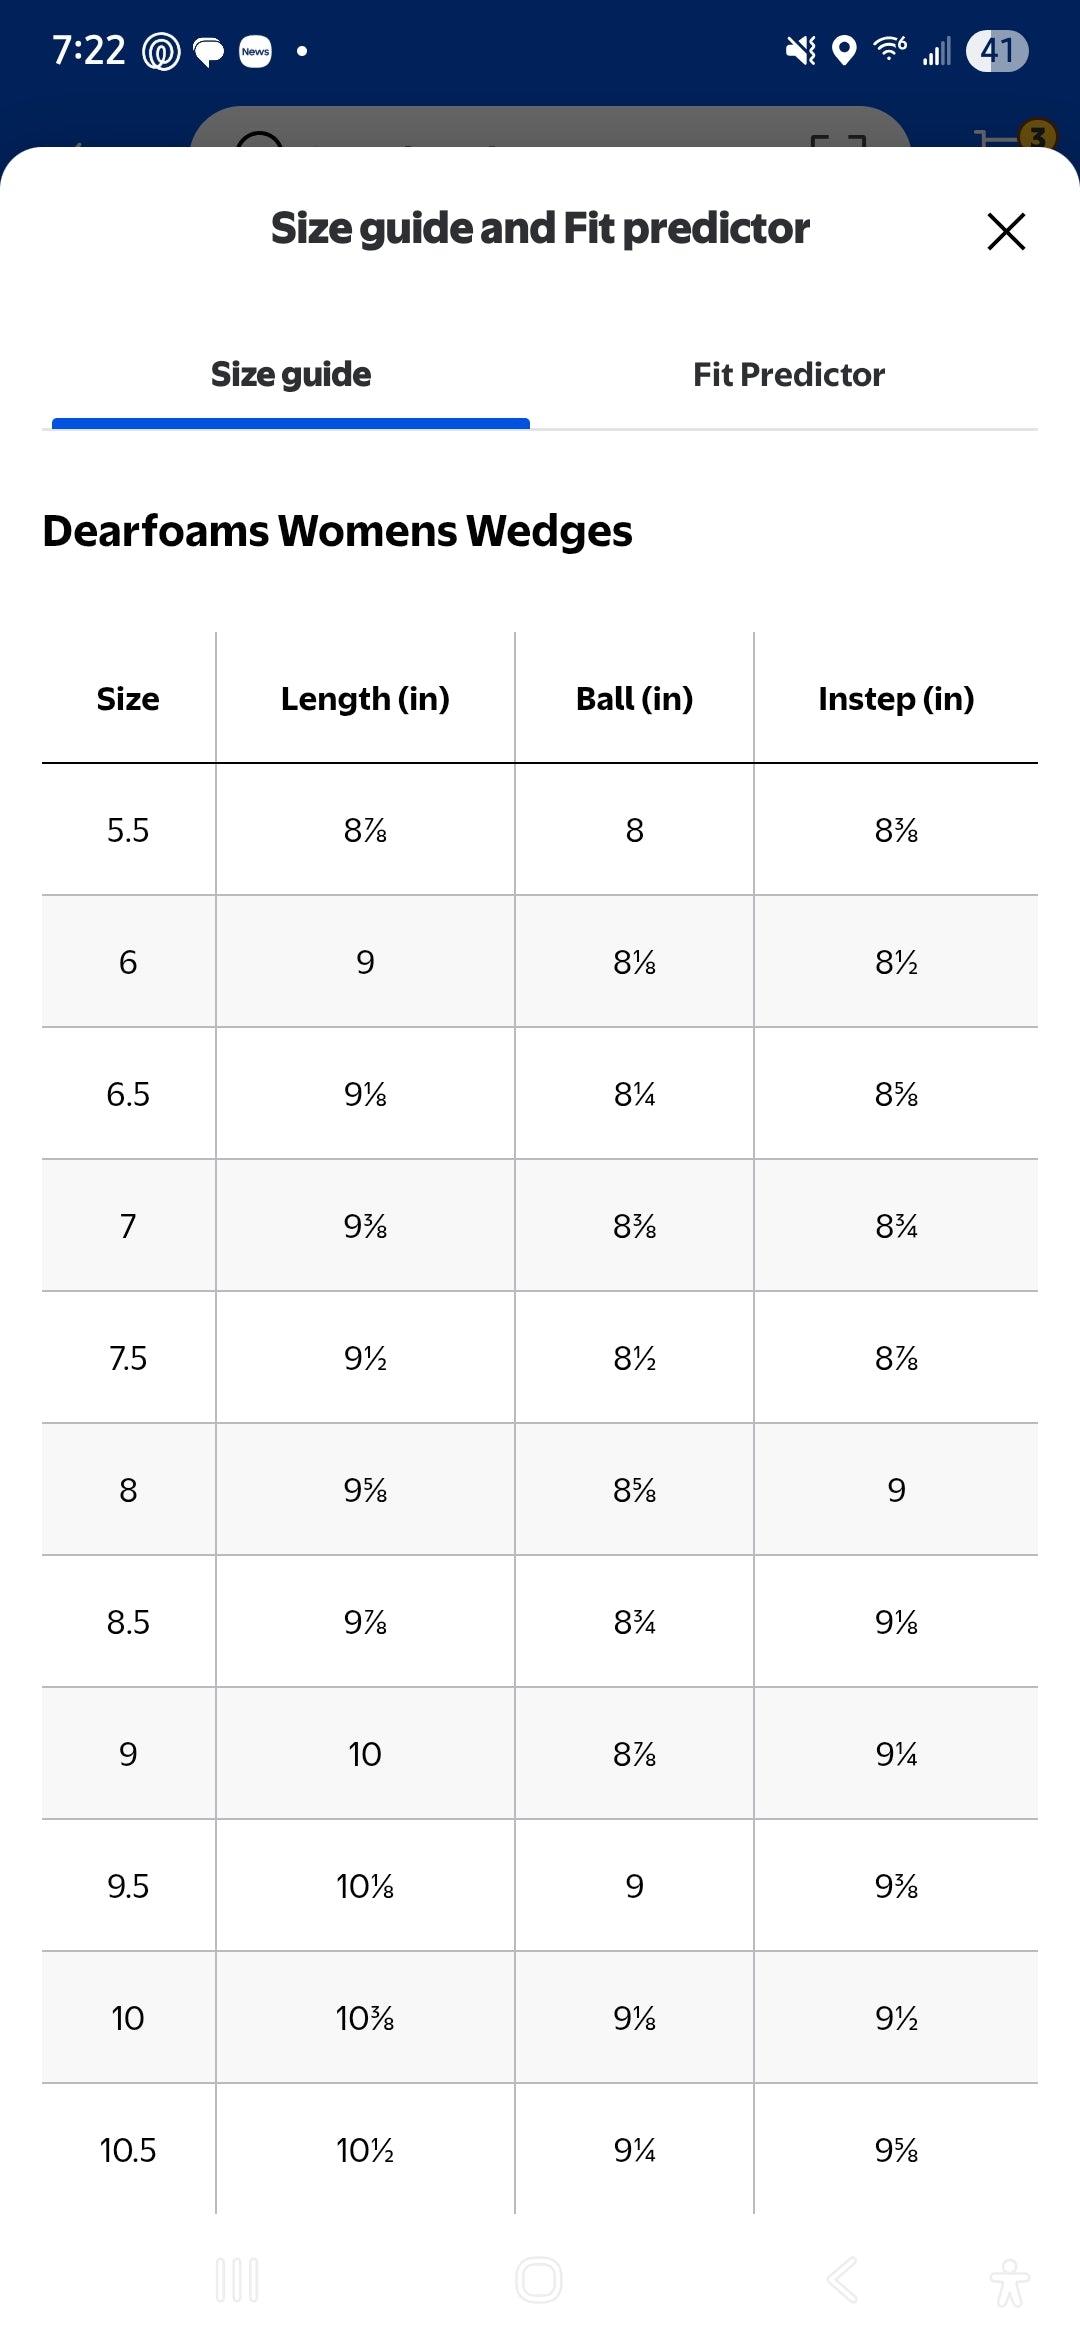Image resolution: width=1080 pixels, height=2340 pixels.
Task: Tap the accessibility shortcut icon
Action: (x=1009, y=2282)
